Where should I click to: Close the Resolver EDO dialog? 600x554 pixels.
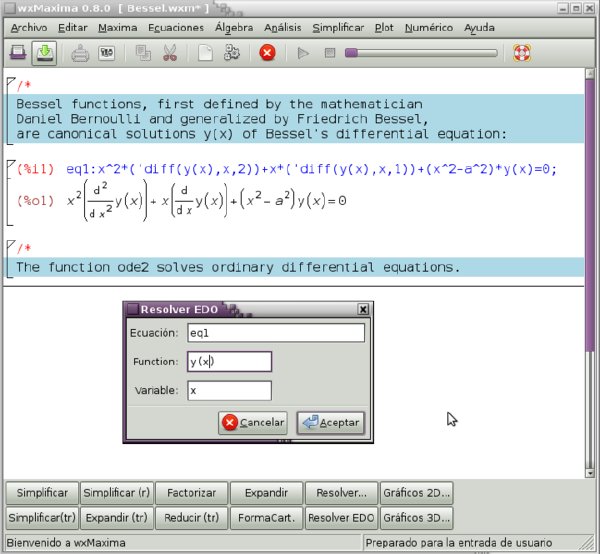(363, 309)
